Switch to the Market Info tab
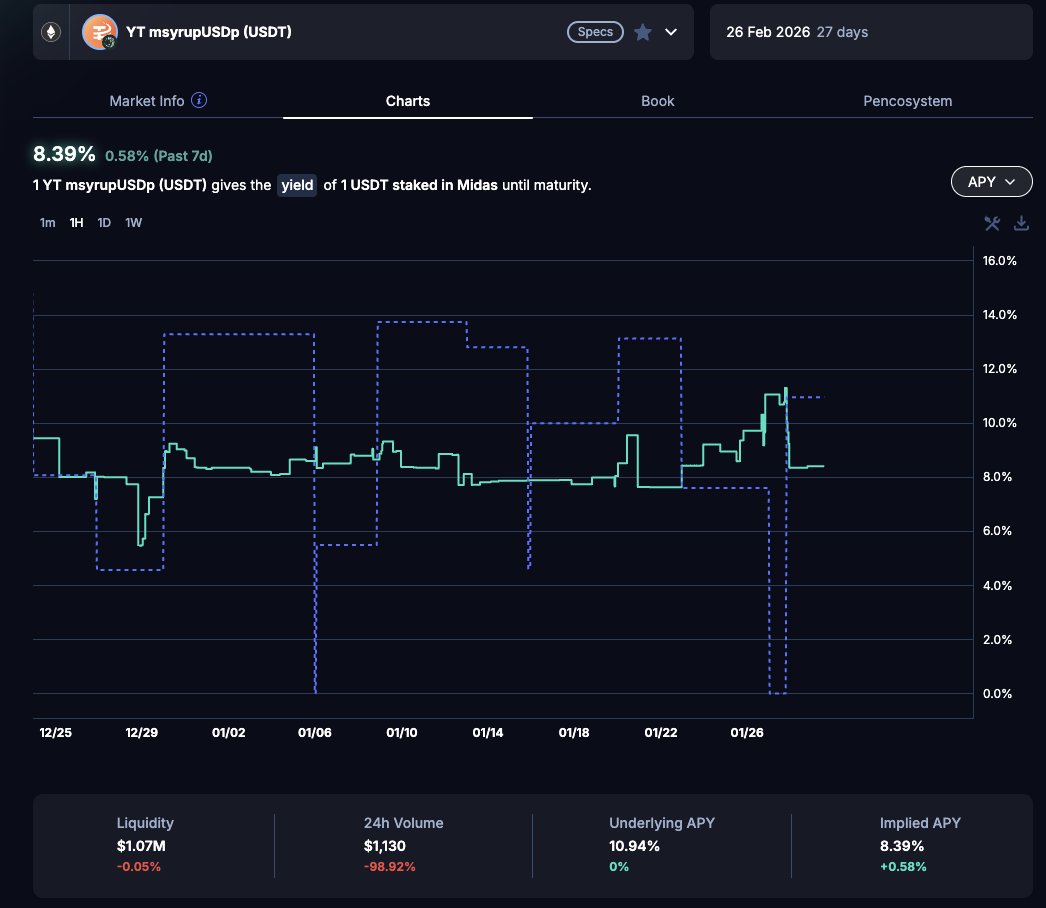1046x908 pixels. [147, 101]
